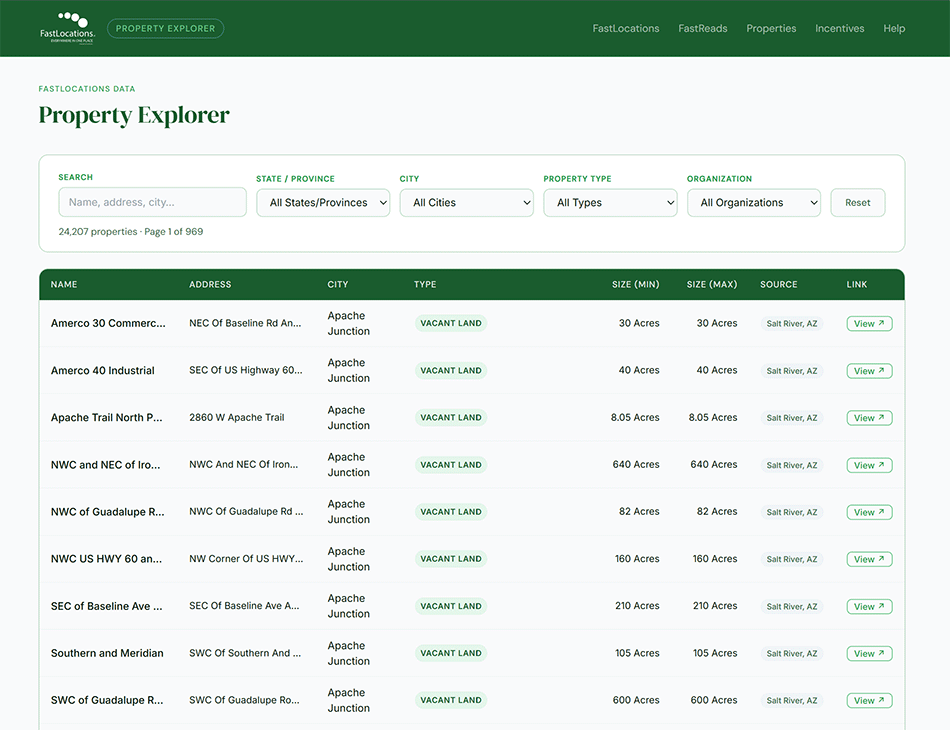Expand the All Types dropdown
This screenshot has width=950, height=730.
[610, 203]
